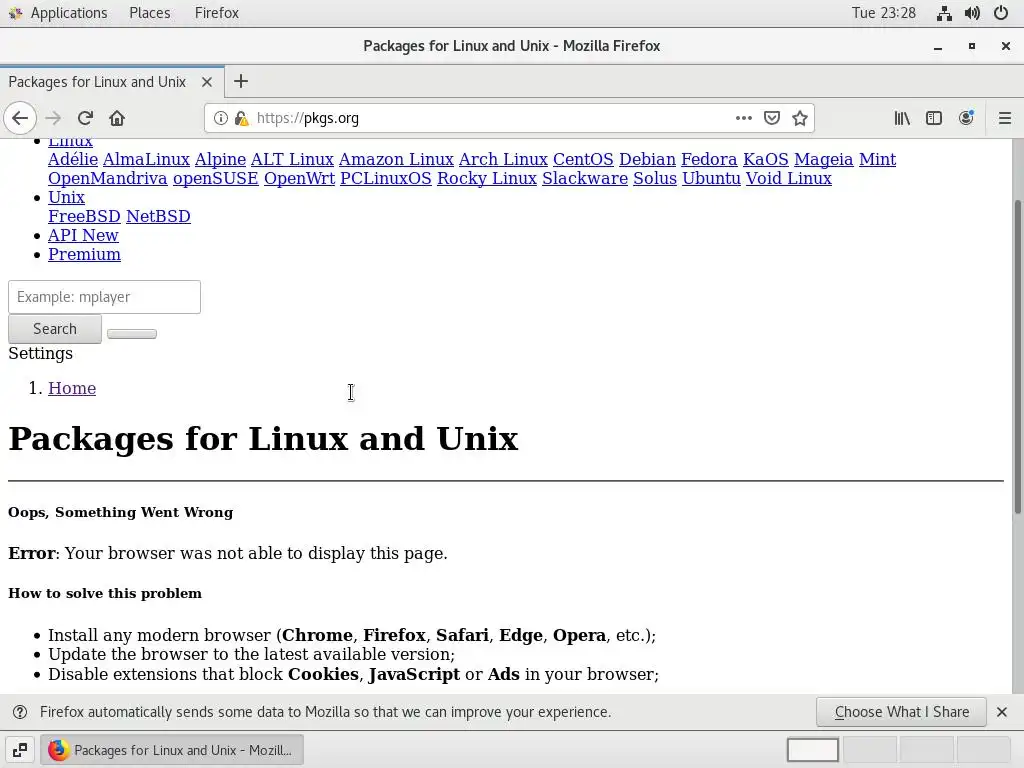Open the Unix link
The image size is (1024, 768).
click(x=66, y=197)
